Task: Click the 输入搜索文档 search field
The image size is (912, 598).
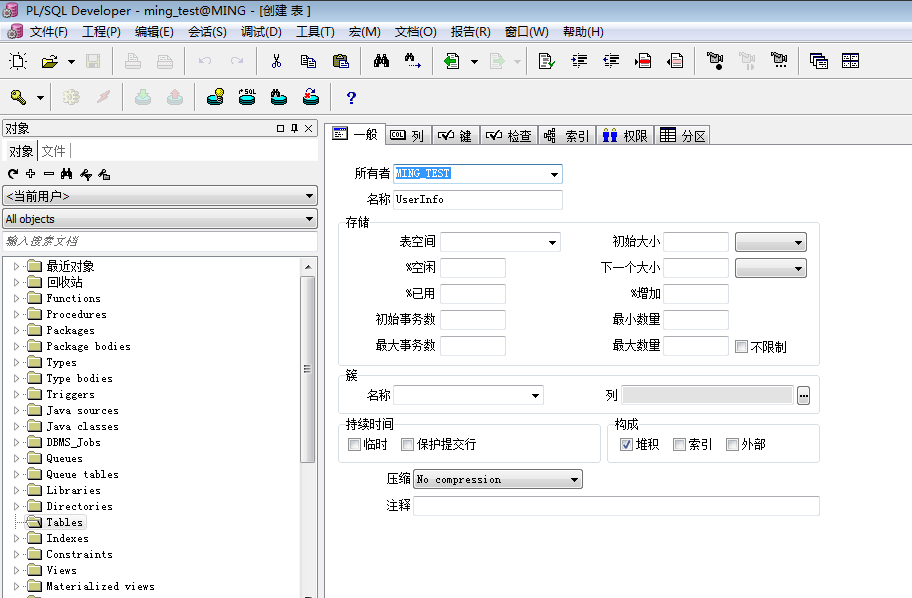Action: click(x=160, y=241)
